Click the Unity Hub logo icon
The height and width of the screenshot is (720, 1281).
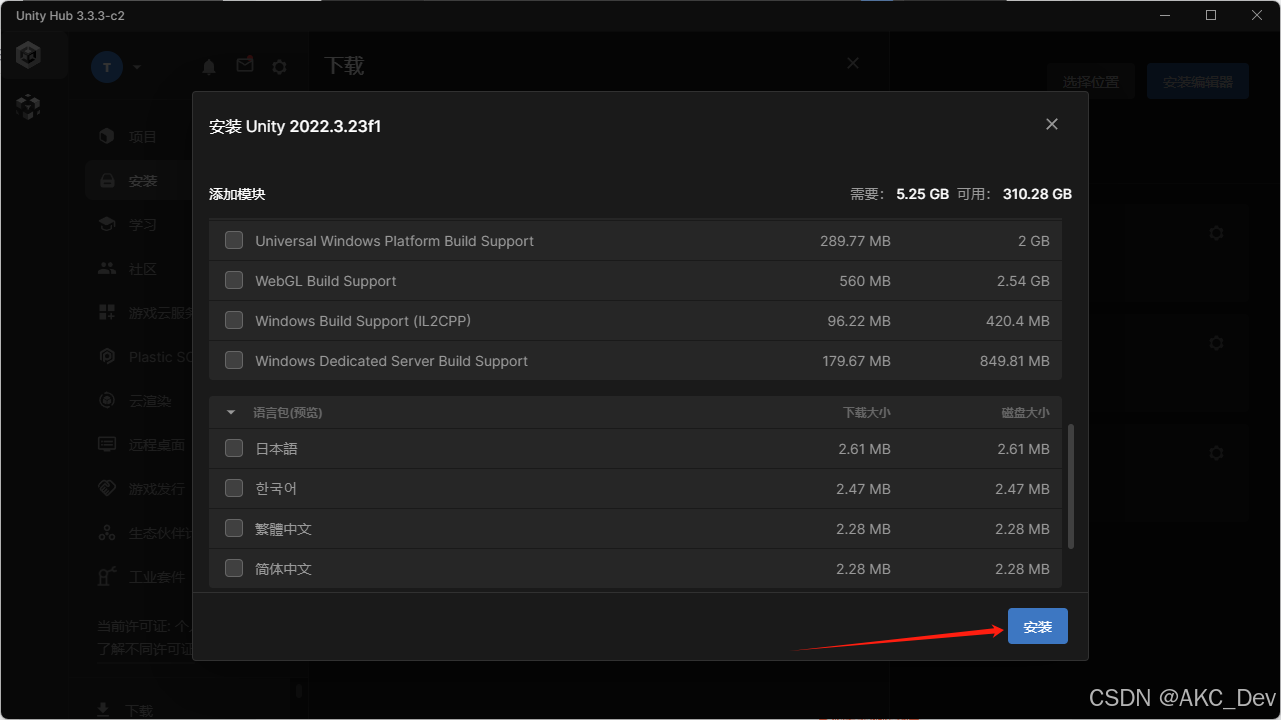coord(29,56)
